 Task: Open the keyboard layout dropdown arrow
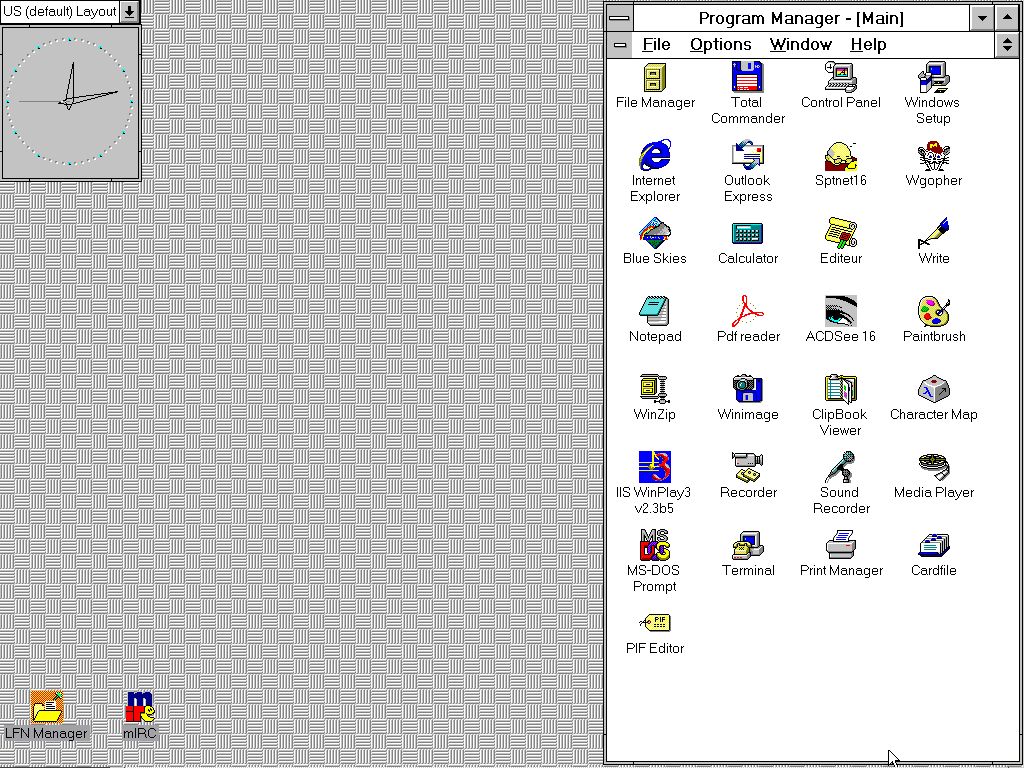(x=130, y=12)
